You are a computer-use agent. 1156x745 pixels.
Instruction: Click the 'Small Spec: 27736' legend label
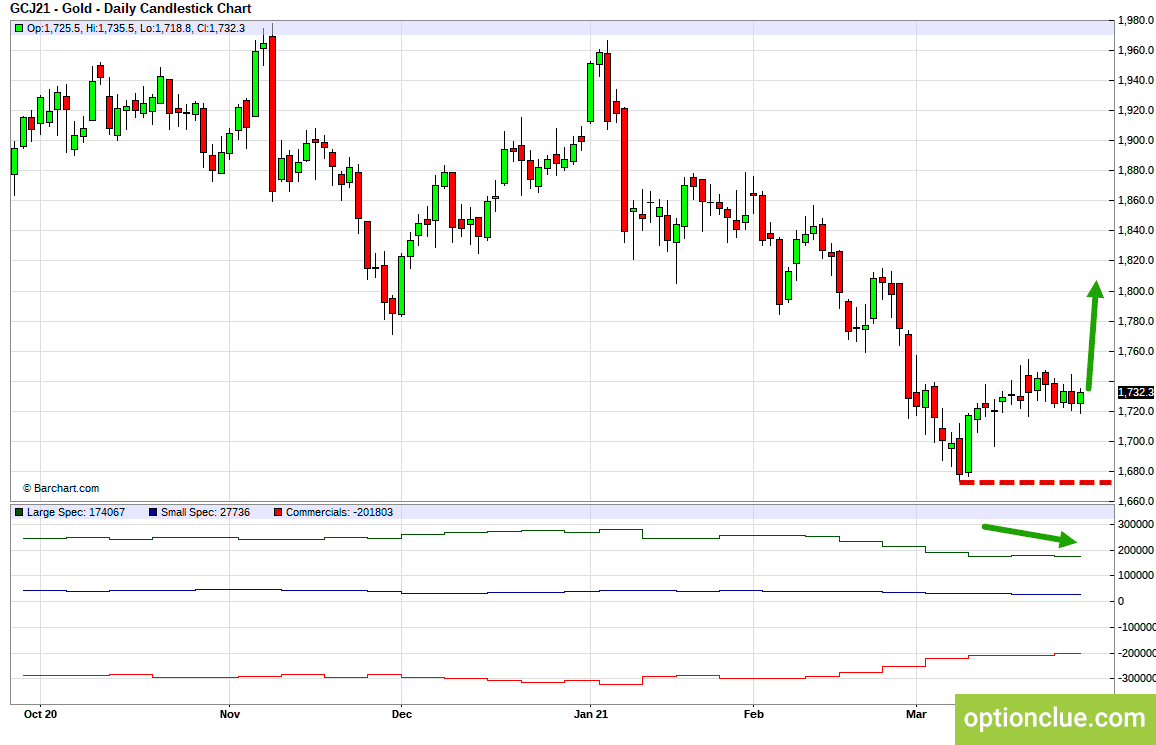pyautogui.click(x=206, y=512)
